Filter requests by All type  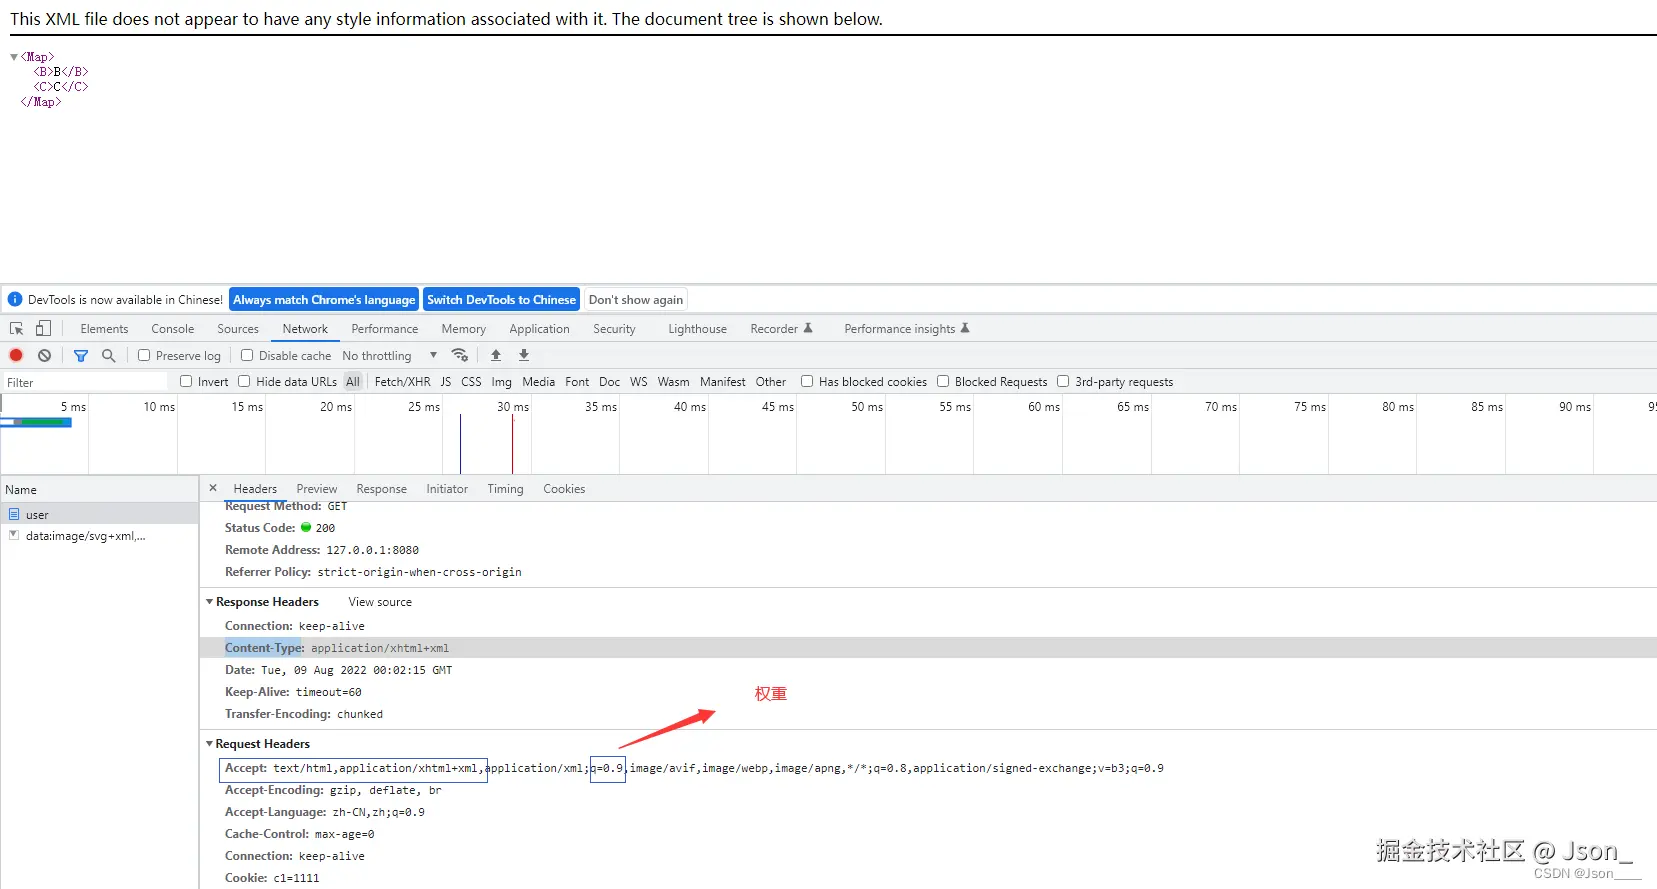click(x=353, y=382)
